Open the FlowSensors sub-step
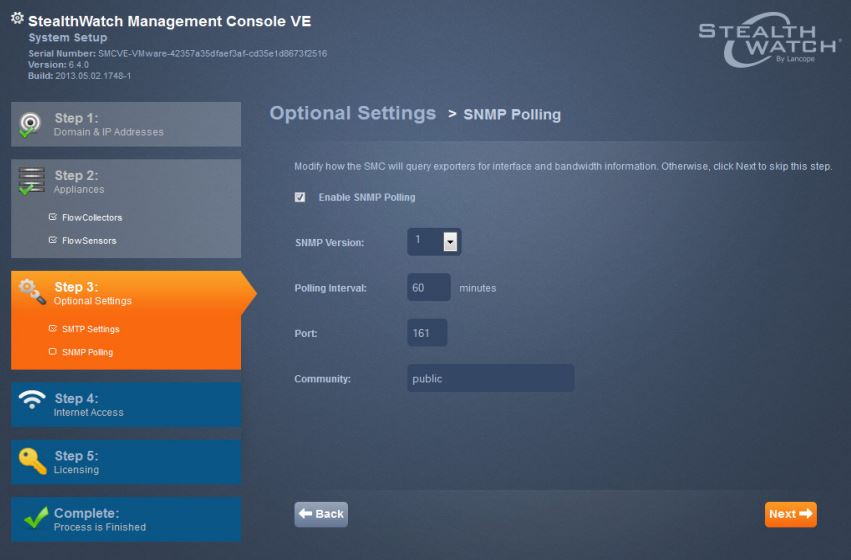Image resolution: width=851 pixels, height=560 pixels. point(89,240)
